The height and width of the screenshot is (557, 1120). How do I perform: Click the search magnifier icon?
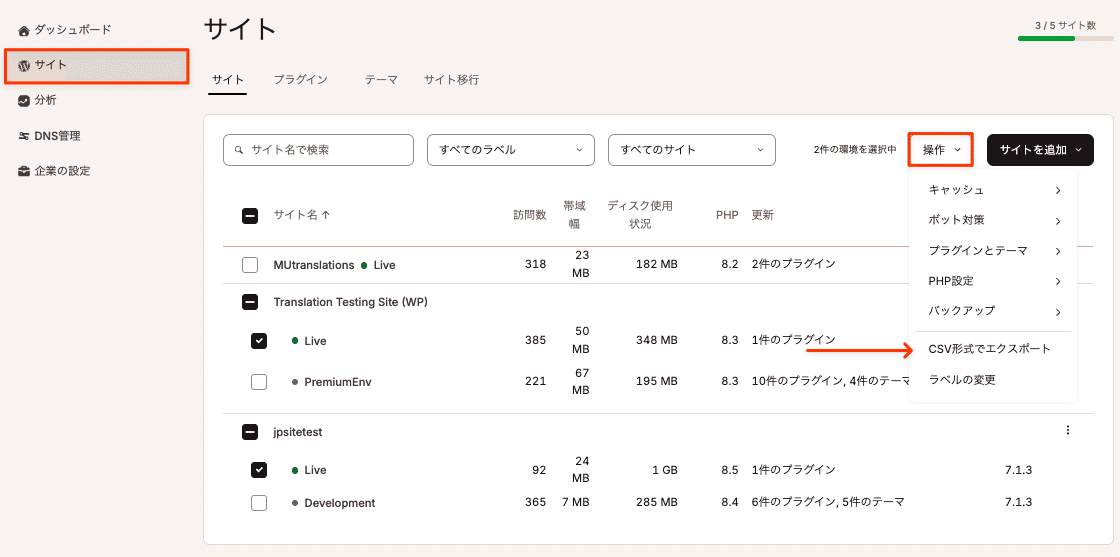click(x=240, y=150)
